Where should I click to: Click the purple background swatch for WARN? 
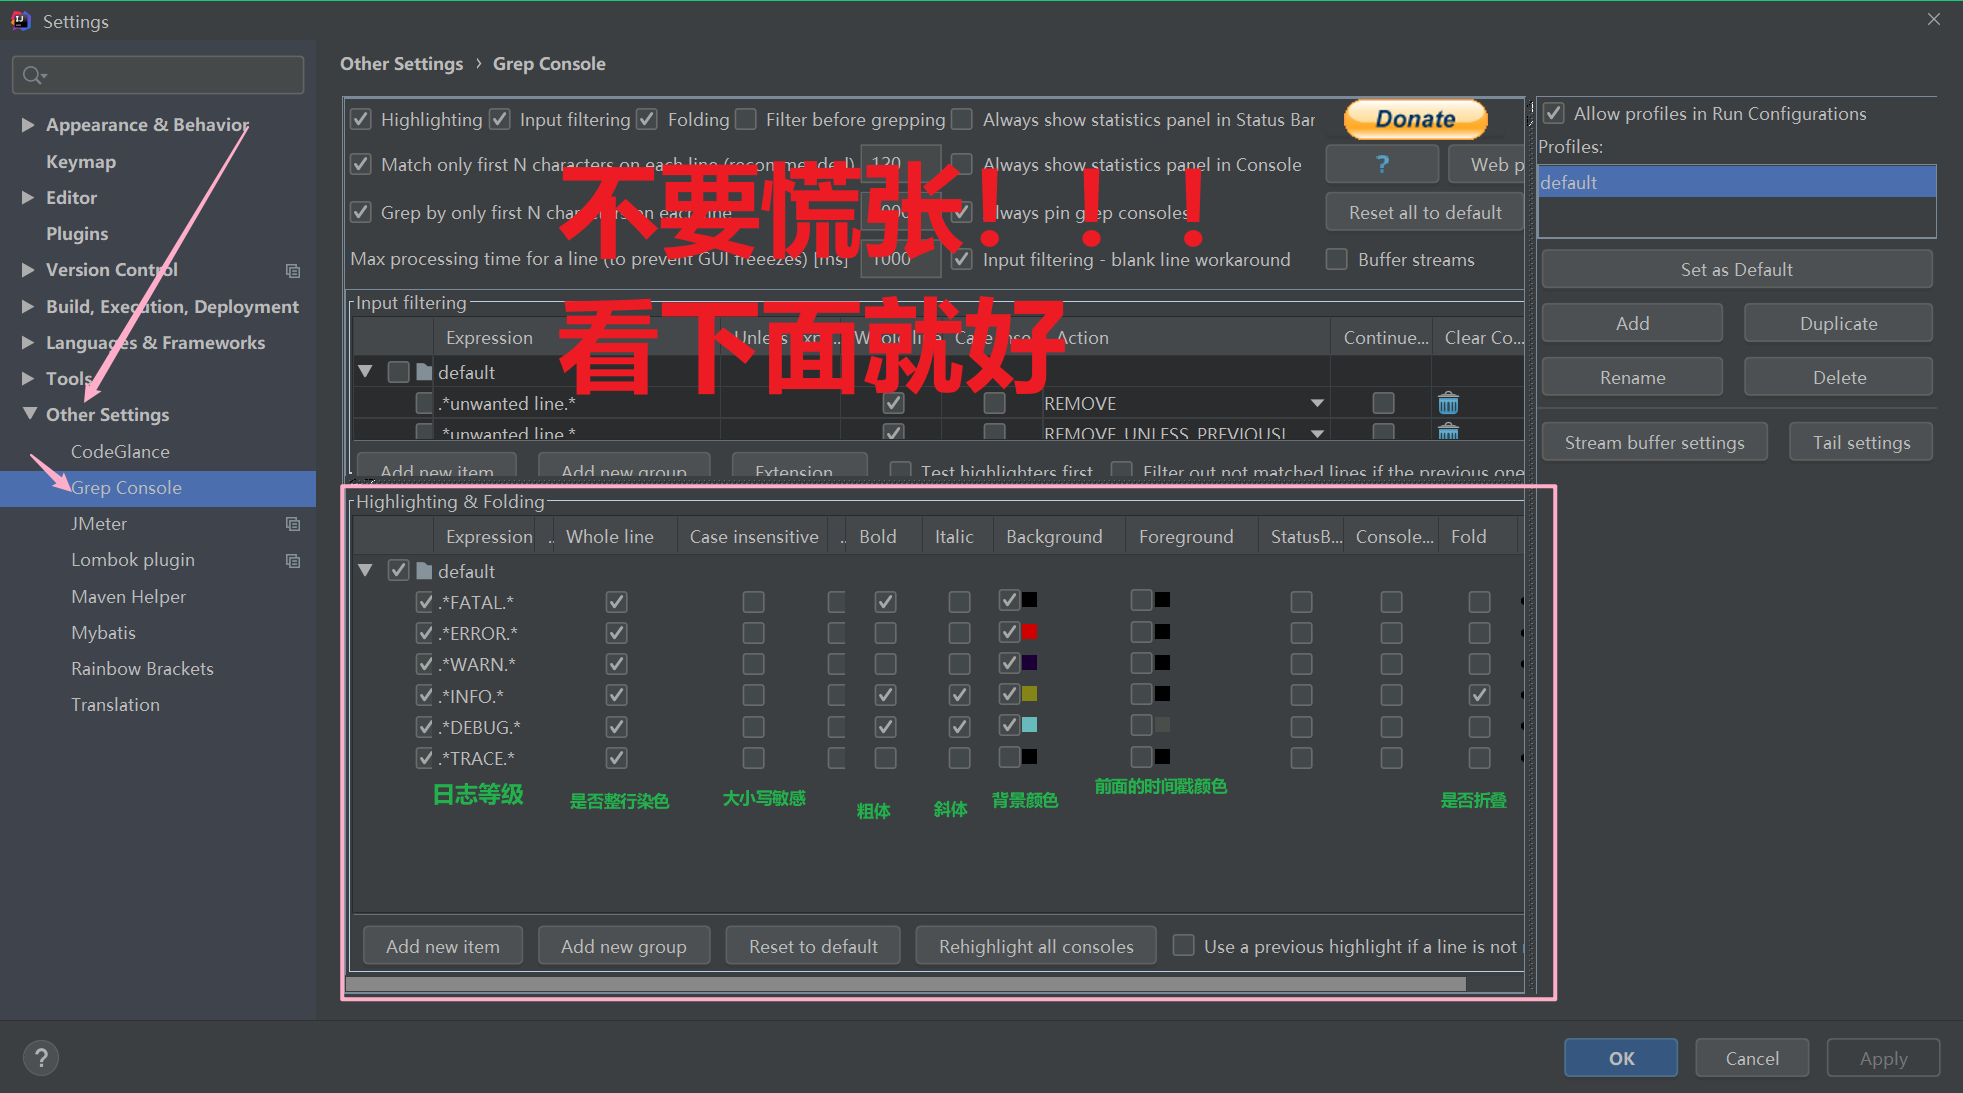tap(1030, 663)
